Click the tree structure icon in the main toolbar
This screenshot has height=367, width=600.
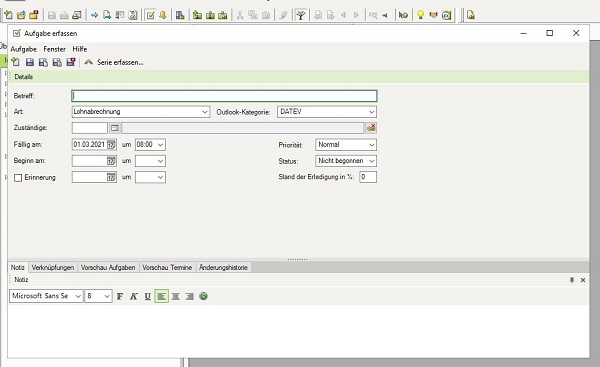coord(301,15)
